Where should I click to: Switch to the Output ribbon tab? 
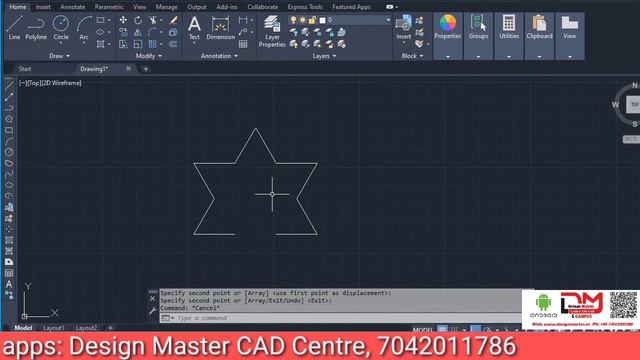tap(197, 7)
